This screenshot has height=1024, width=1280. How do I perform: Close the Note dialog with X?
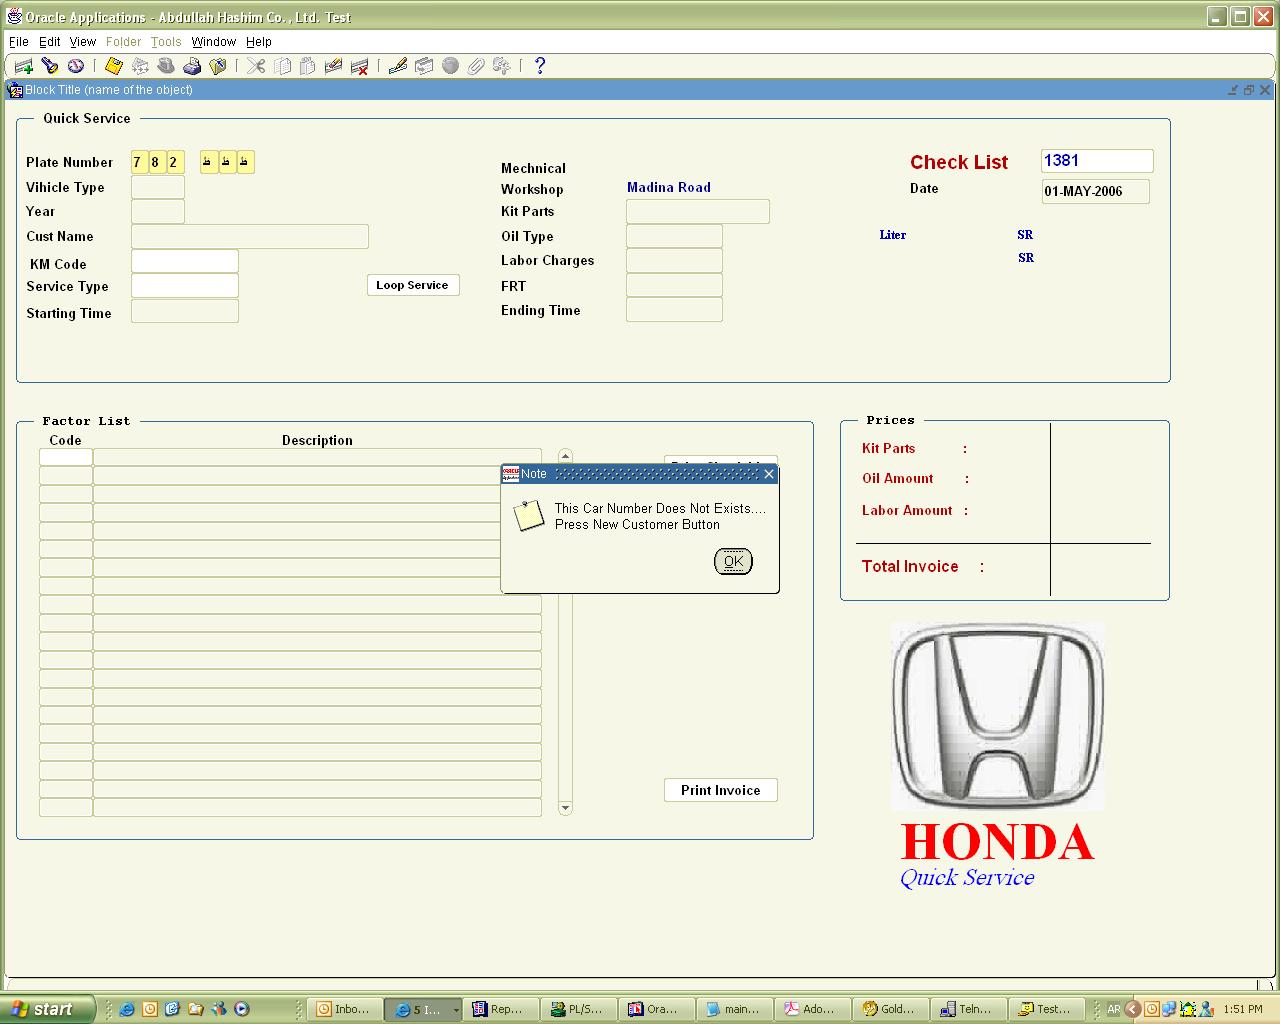pos(768,474)
